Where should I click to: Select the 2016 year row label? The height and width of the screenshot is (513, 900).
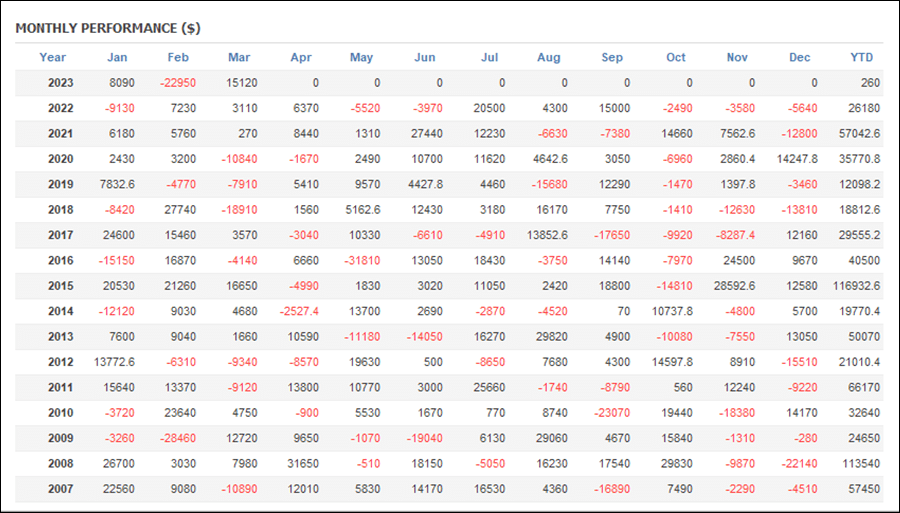[x=60, y=261]
